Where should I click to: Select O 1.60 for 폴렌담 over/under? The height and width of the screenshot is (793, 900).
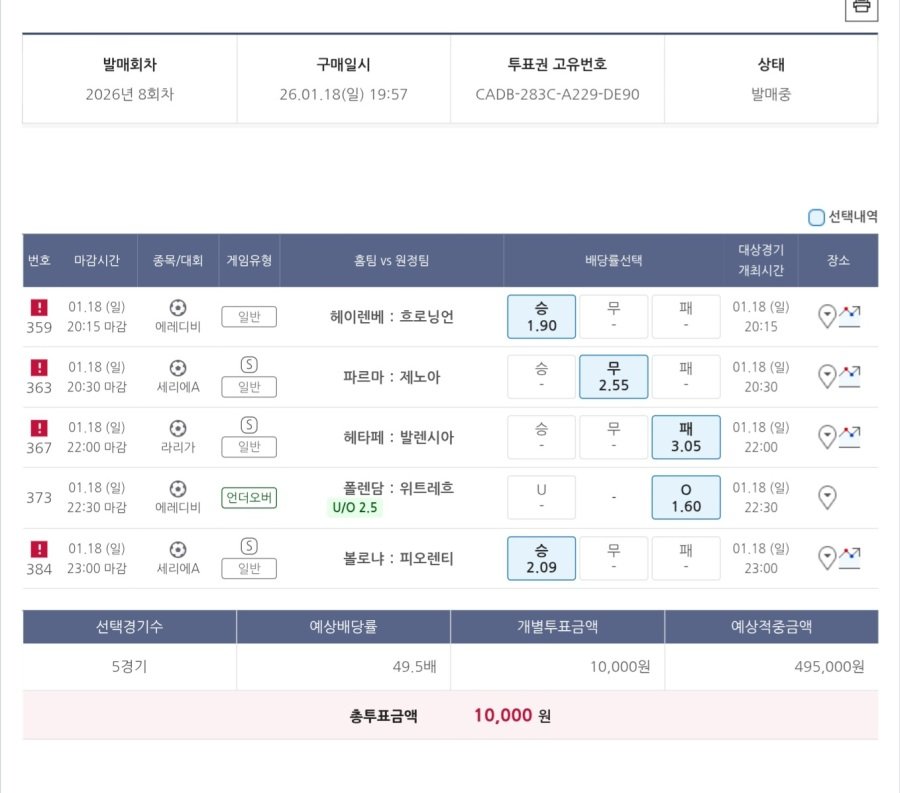(685, 497)
